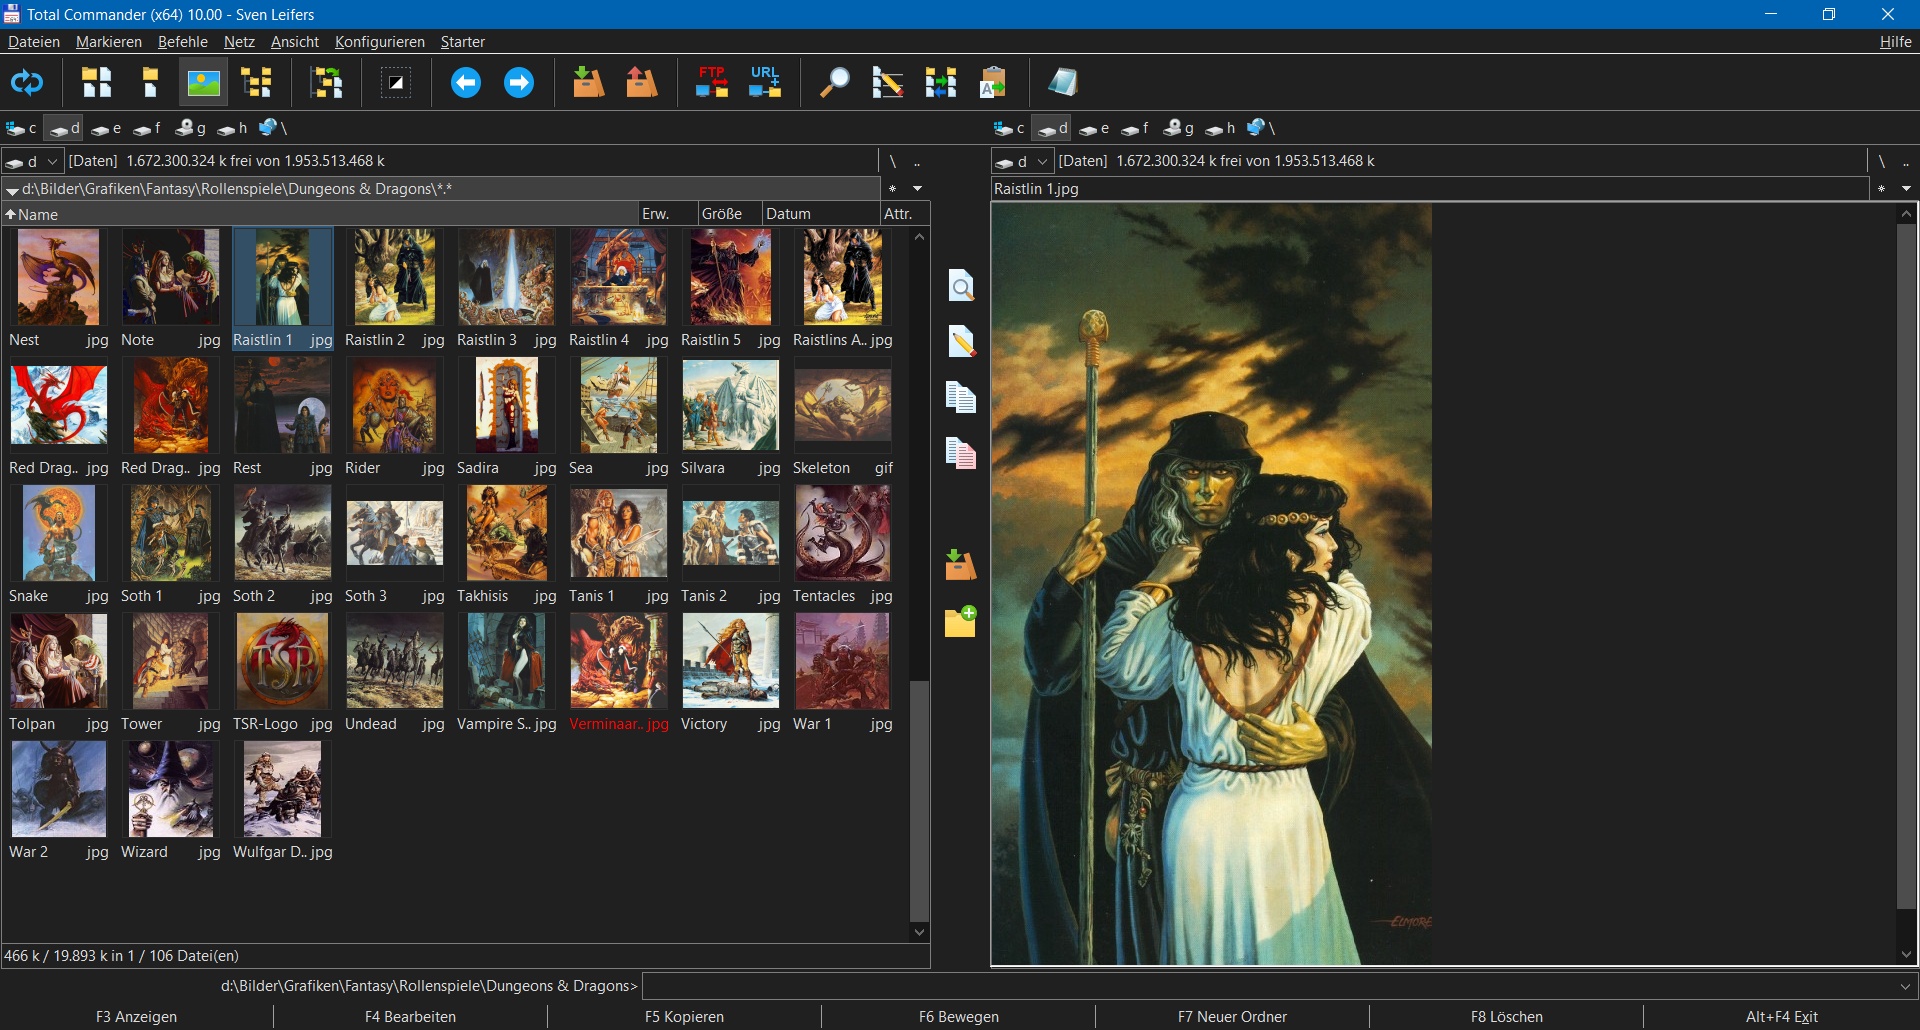Viewport: 1920px width, 1030px height.
Task: Click the right preview scrollbar thumb
Action: pos(1907,566)
